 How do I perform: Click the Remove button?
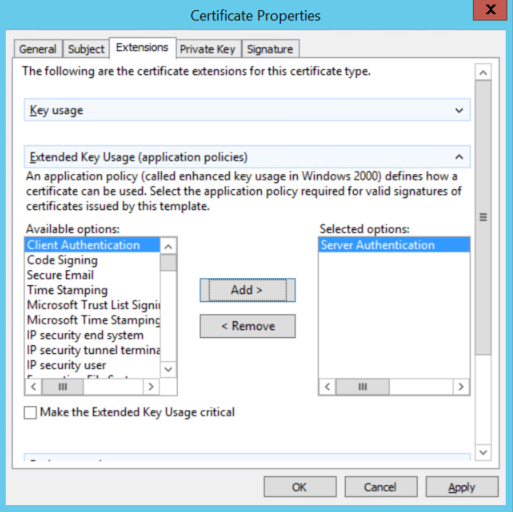(247, 326)
